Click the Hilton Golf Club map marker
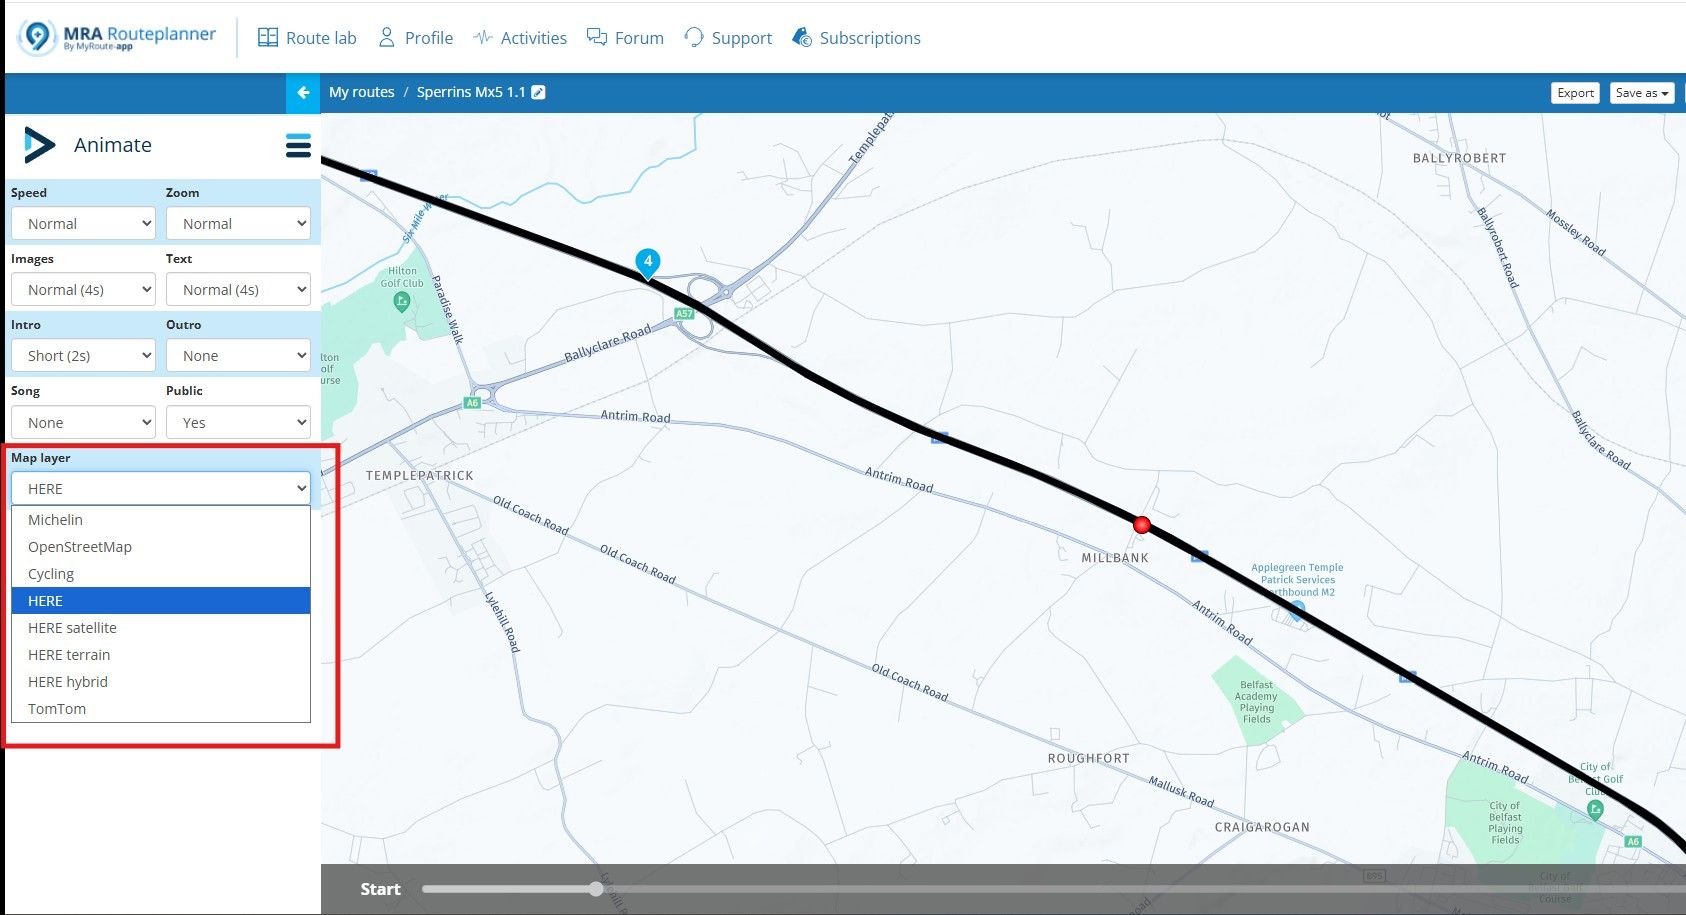 click(402, 301)
